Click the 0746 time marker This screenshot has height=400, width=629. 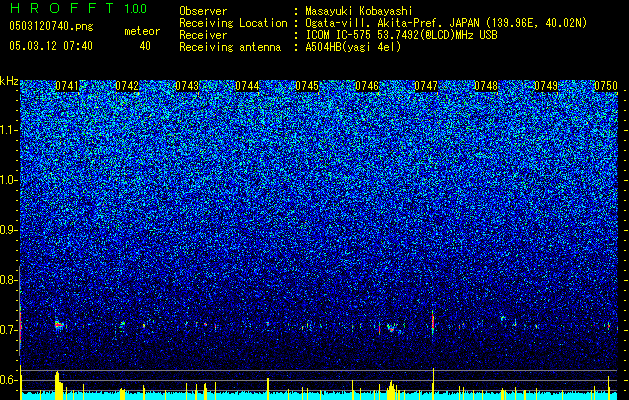click(x=367, y=86)
